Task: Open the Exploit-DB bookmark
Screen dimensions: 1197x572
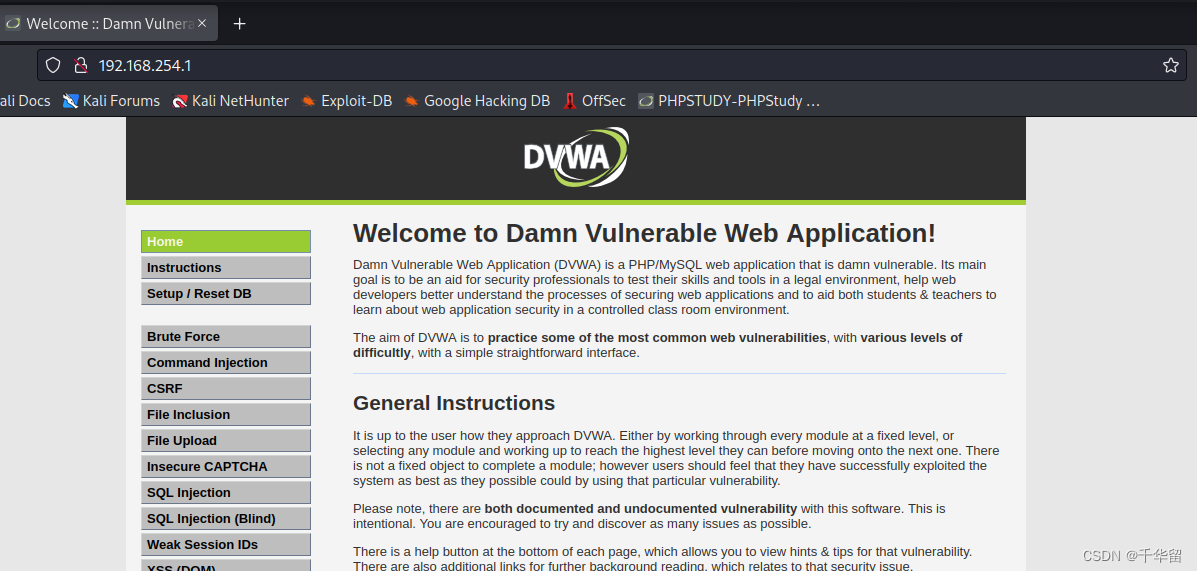Action: tap(347, 101)
